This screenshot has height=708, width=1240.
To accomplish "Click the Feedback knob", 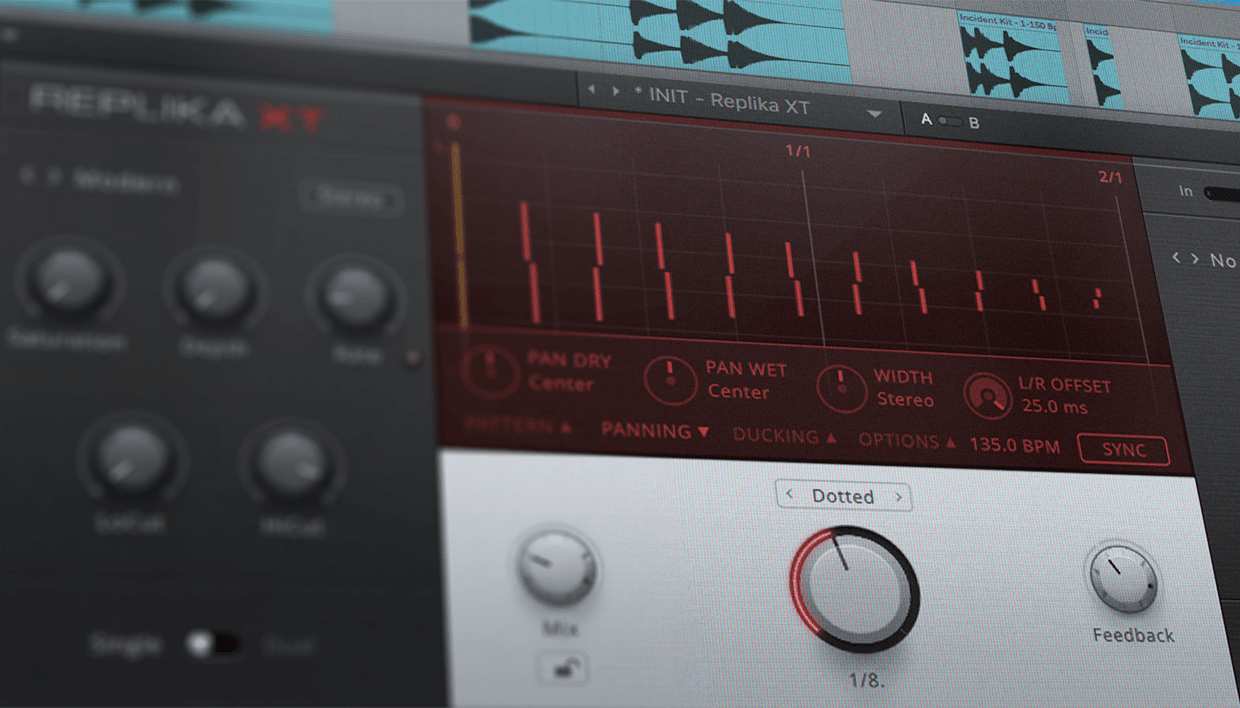I will pyautogui.click(x=1122, y=580).
